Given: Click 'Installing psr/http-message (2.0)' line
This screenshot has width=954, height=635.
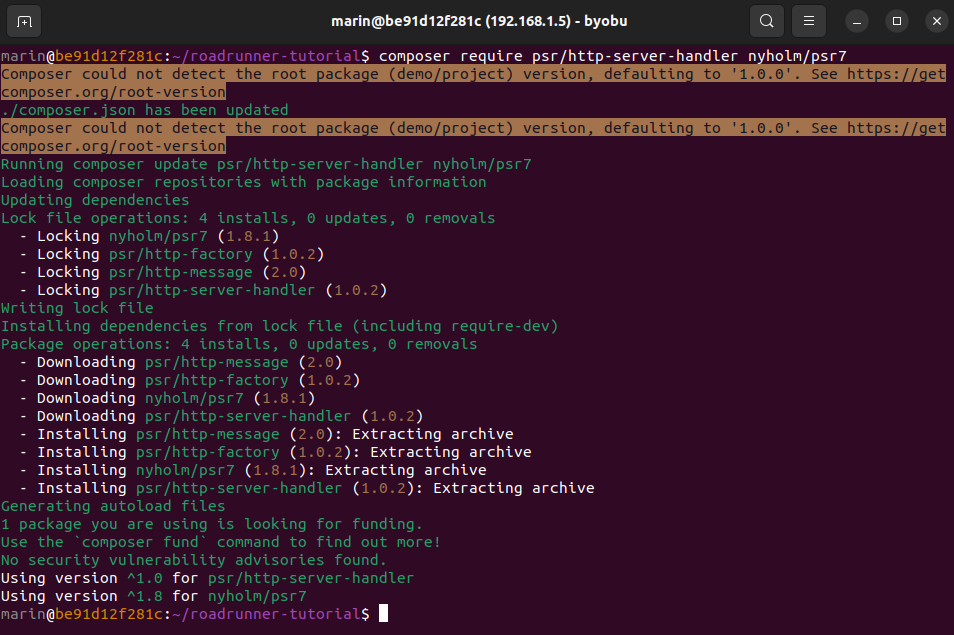Looking at the screenshot, I should coord(266,434).
